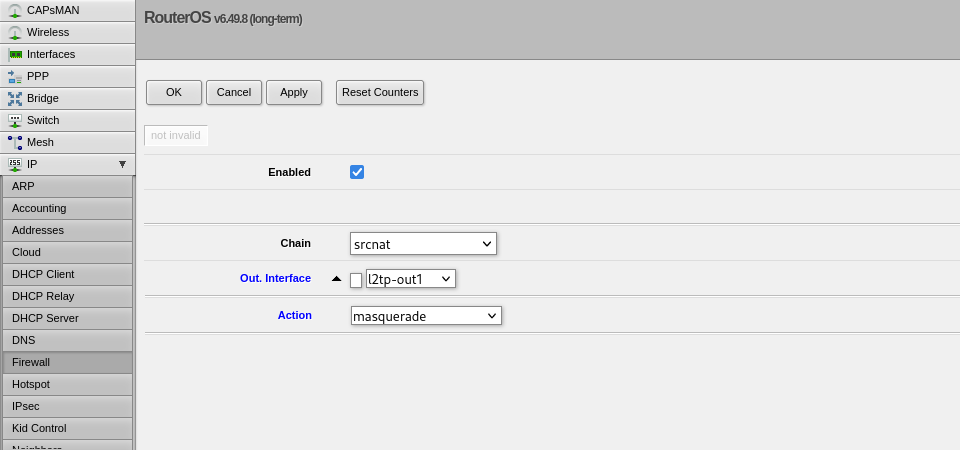
Task: Open DHCP Server in the IP submenu
Action: coord(67,318)
